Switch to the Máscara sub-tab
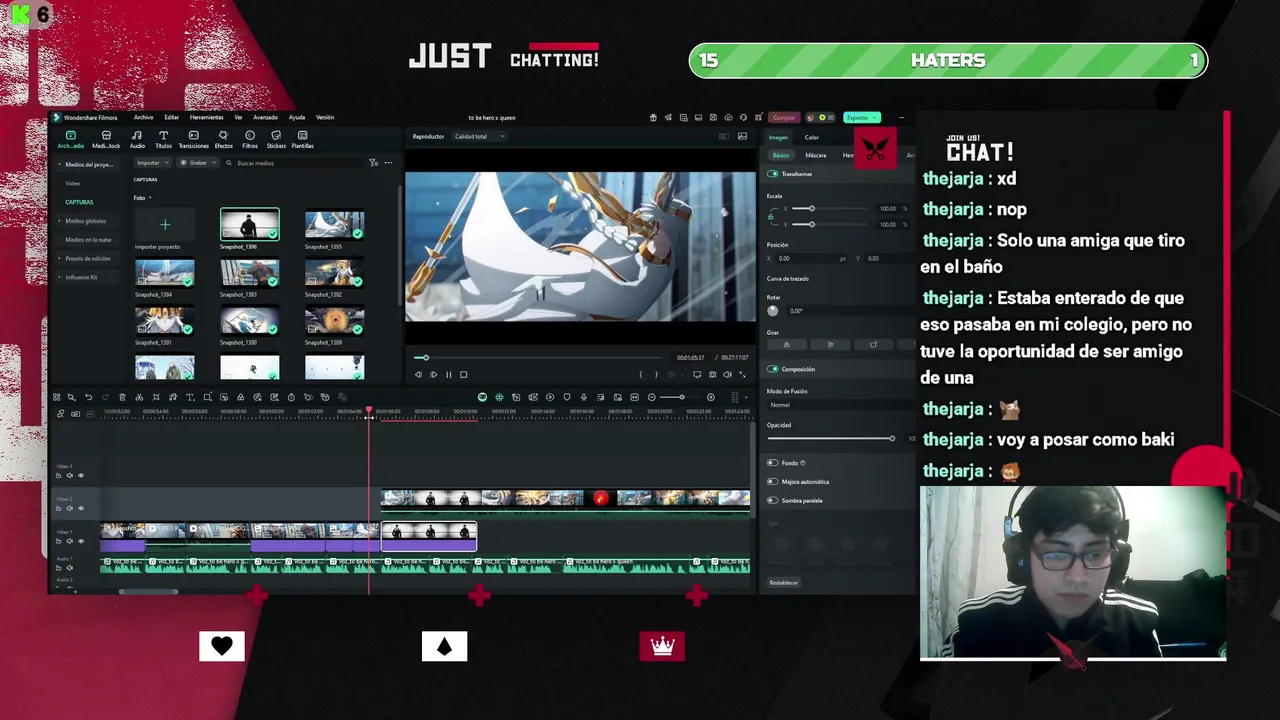The height and width of the screenshot is (720, 1280). [x=816, y=155]
